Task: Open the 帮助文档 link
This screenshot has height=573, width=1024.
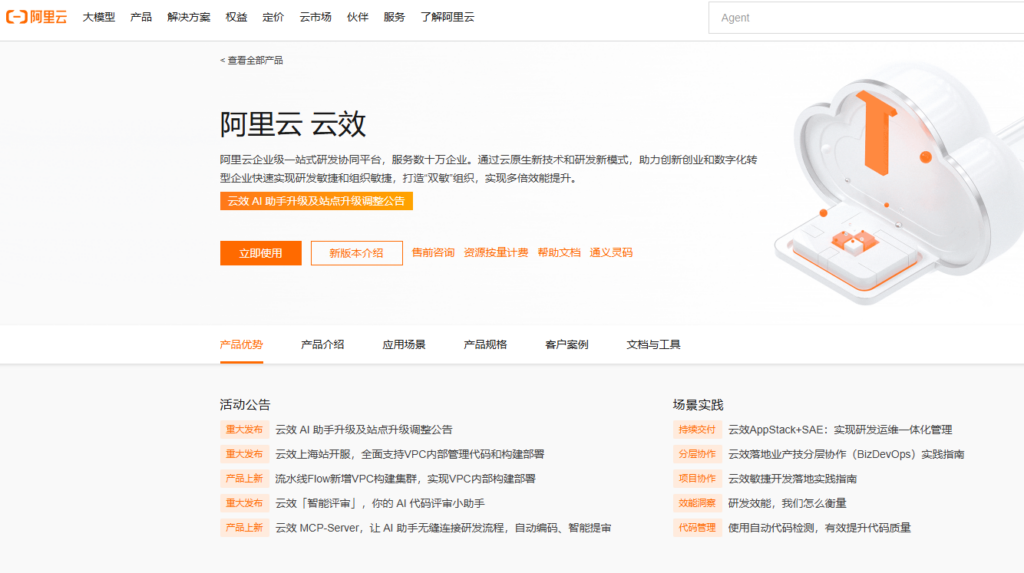Action: 559,253
